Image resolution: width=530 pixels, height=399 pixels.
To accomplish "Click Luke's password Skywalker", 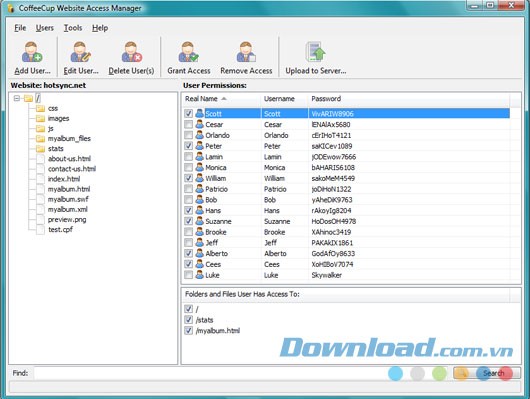I will [327, 275].
